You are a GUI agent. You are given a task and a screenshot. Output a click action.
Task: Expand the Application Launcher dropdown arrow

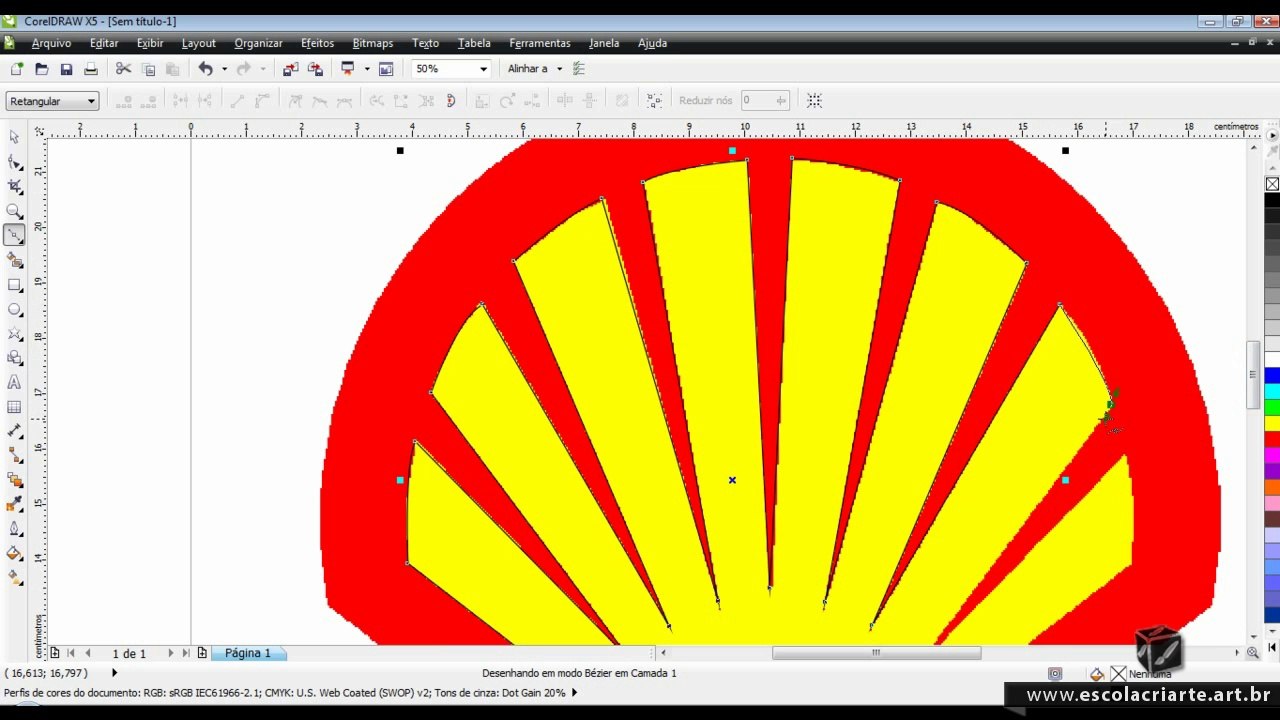tap(367, 69)
